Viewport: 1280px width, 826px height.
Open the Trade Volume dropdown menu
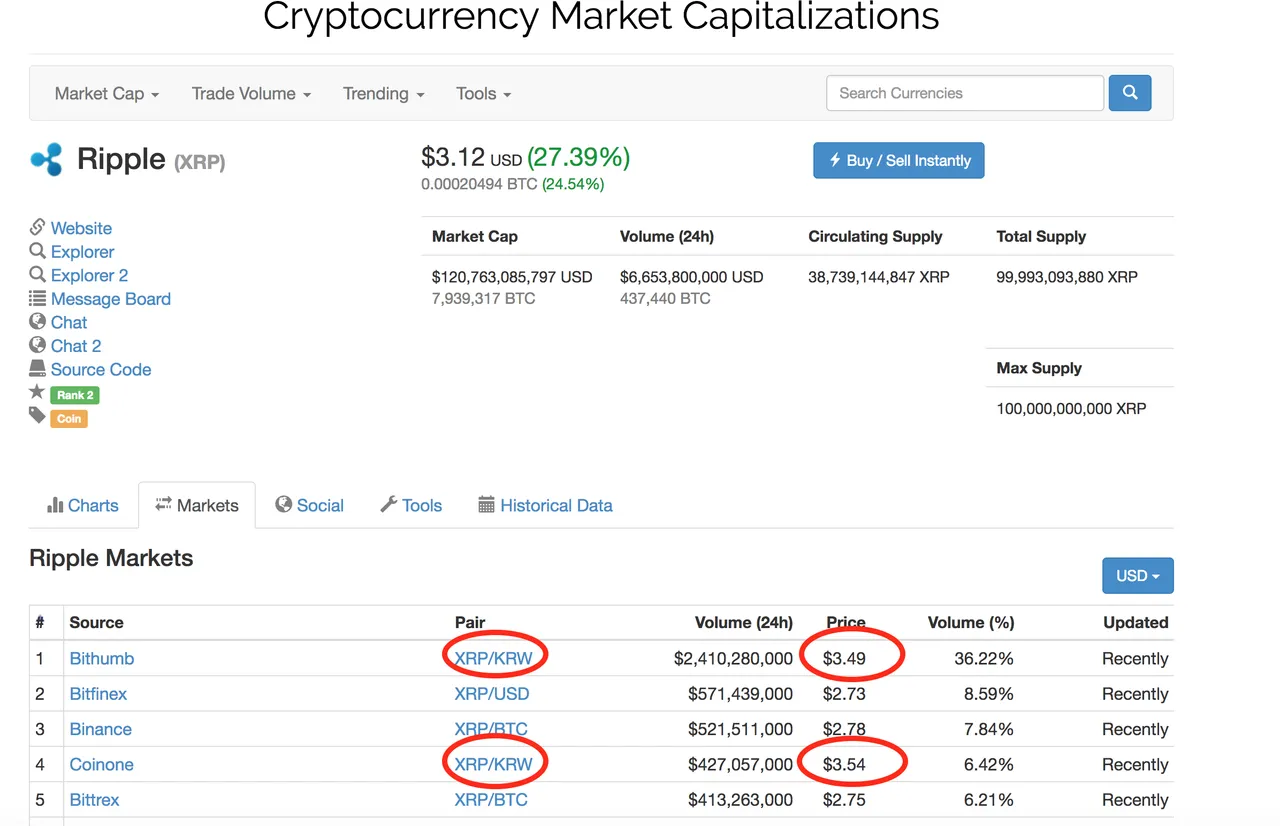(x=251, y=93)
